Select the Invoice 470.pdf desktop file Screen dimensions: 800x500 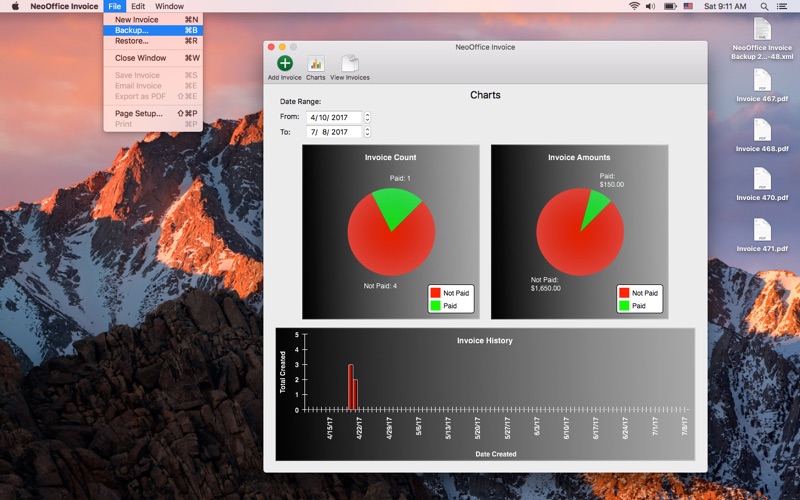(x=762, y=179)
